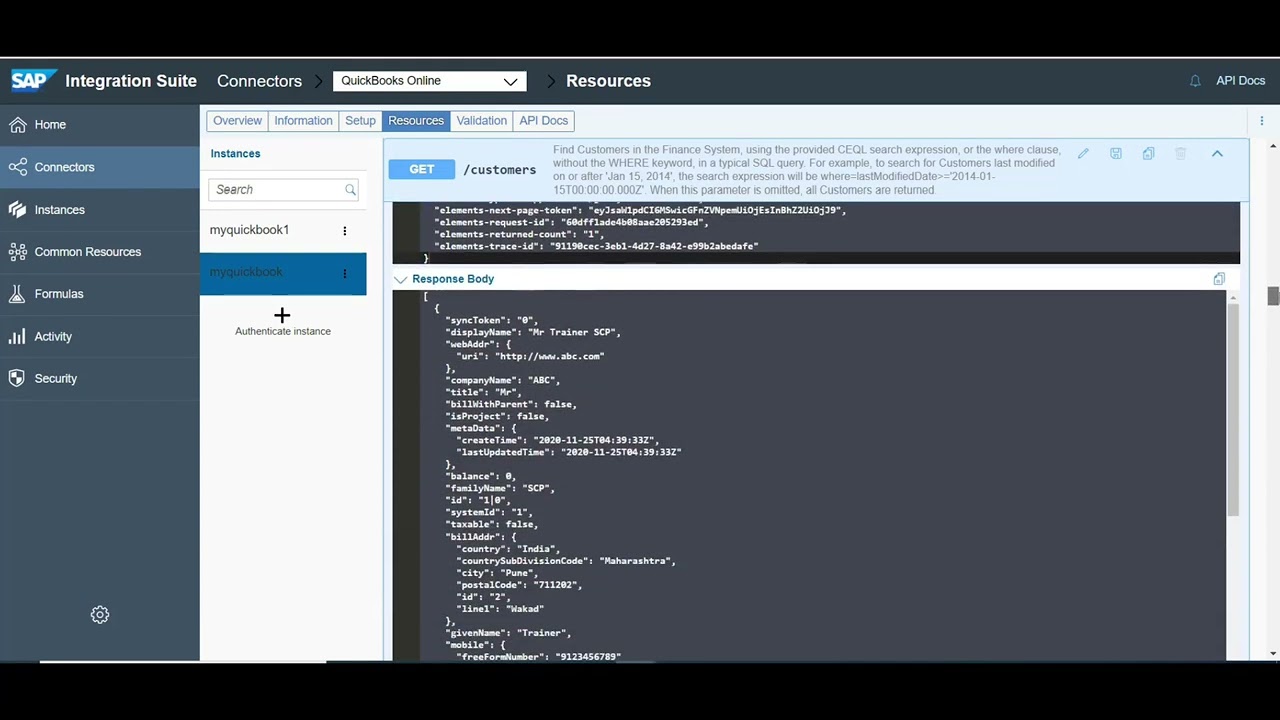Click the Home house icon
The image size is (1280, 720).
tap(17, 125)
